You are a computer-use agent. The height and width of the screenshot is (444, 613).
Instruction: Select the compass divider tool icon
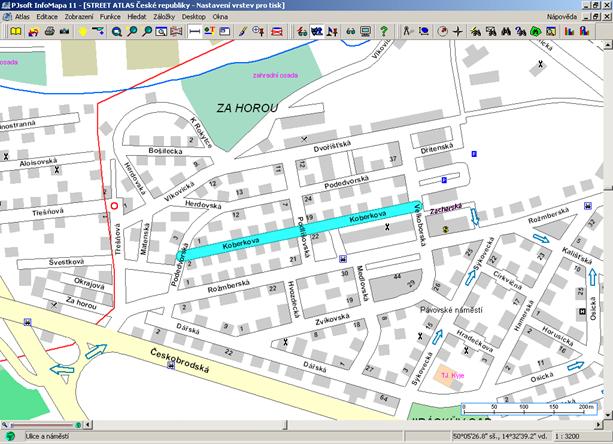pos(407,32)
